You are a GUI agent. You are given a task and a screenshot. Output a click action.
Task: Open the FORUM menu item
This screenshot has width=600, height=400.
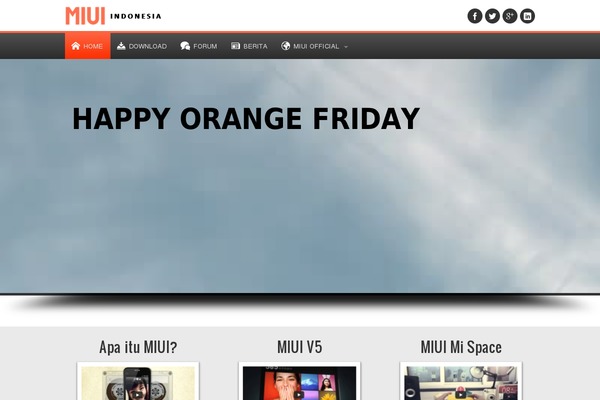tap(205, 46)
